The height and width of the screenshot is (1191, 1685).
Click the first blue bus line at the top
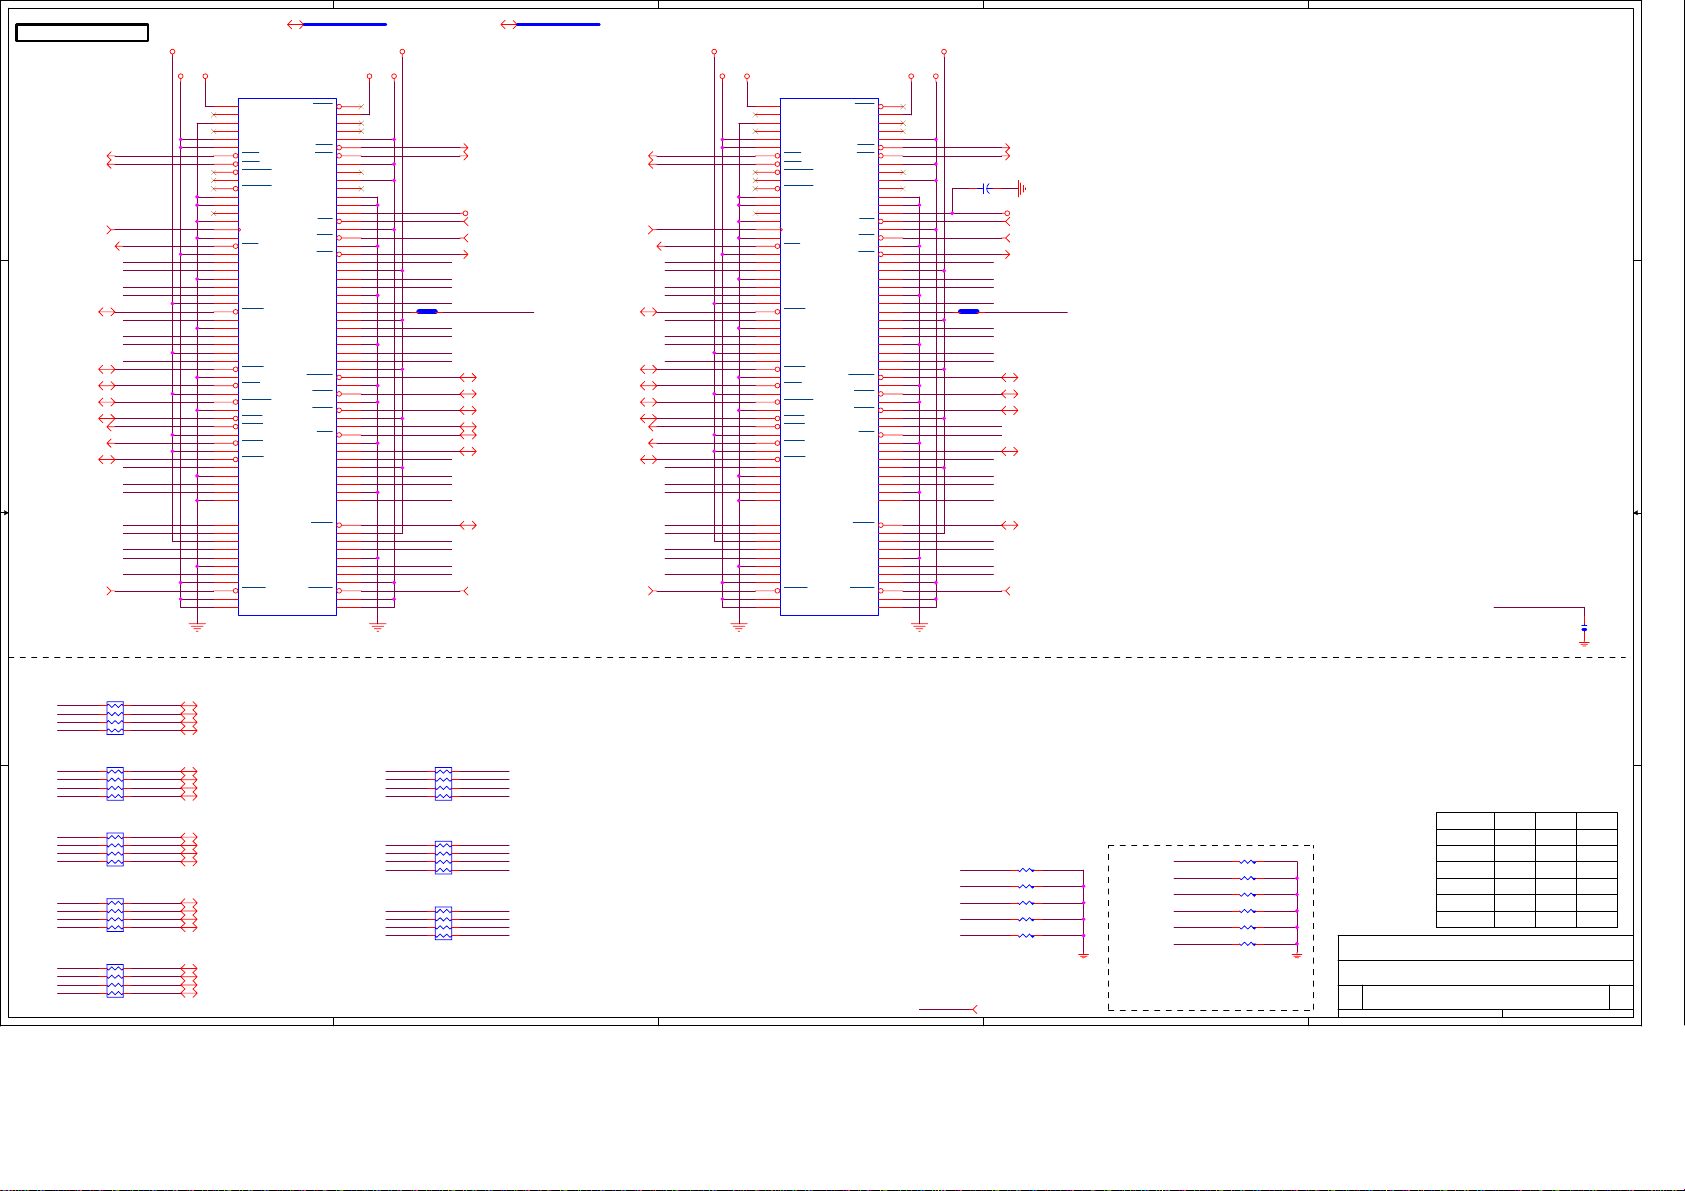coord(344,24)
